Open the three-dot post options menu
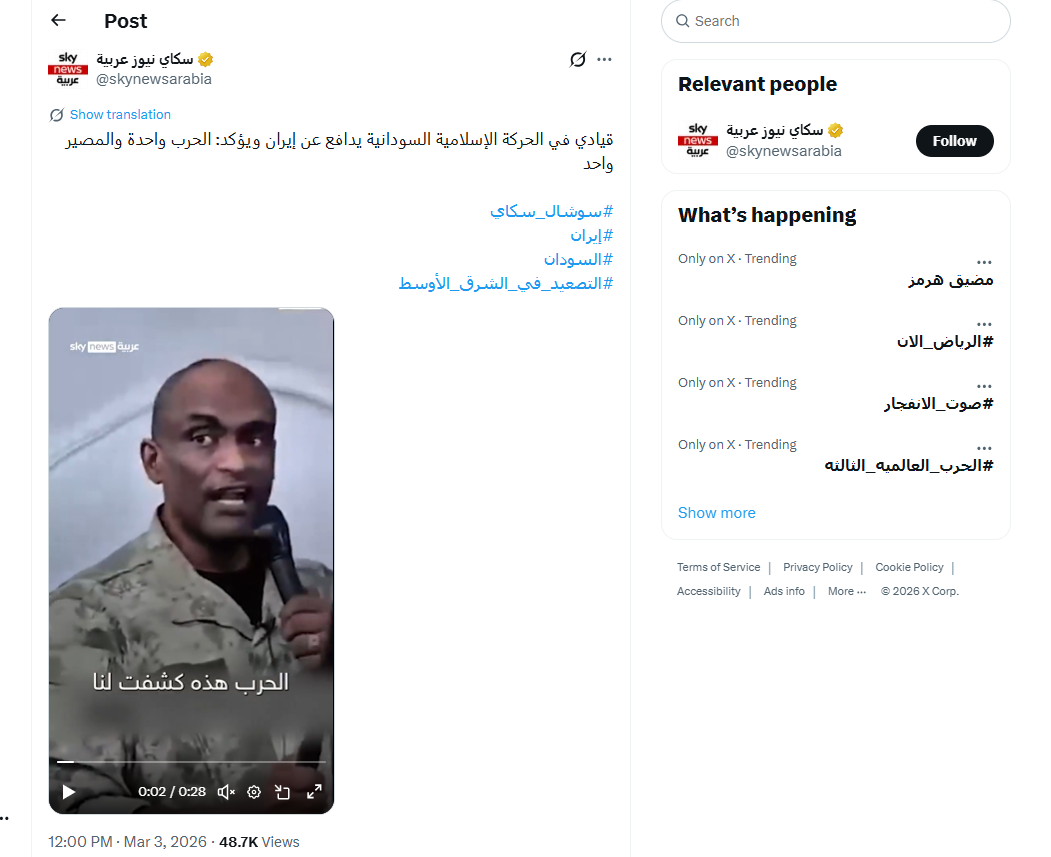Image resolution: width=1051 pixels, height=857 pixels. 605,59
